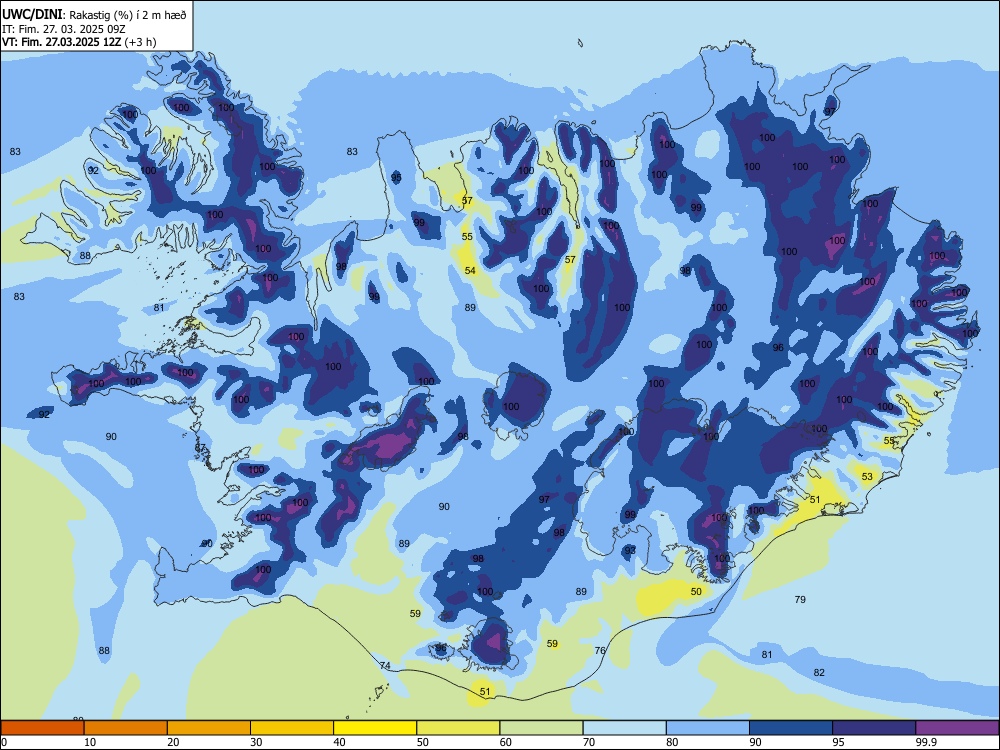This screenshot has width=1000, height=750.
Task: Select the offshore humidity value '79'
Action: pyautogui.click(x=800, y=599)
